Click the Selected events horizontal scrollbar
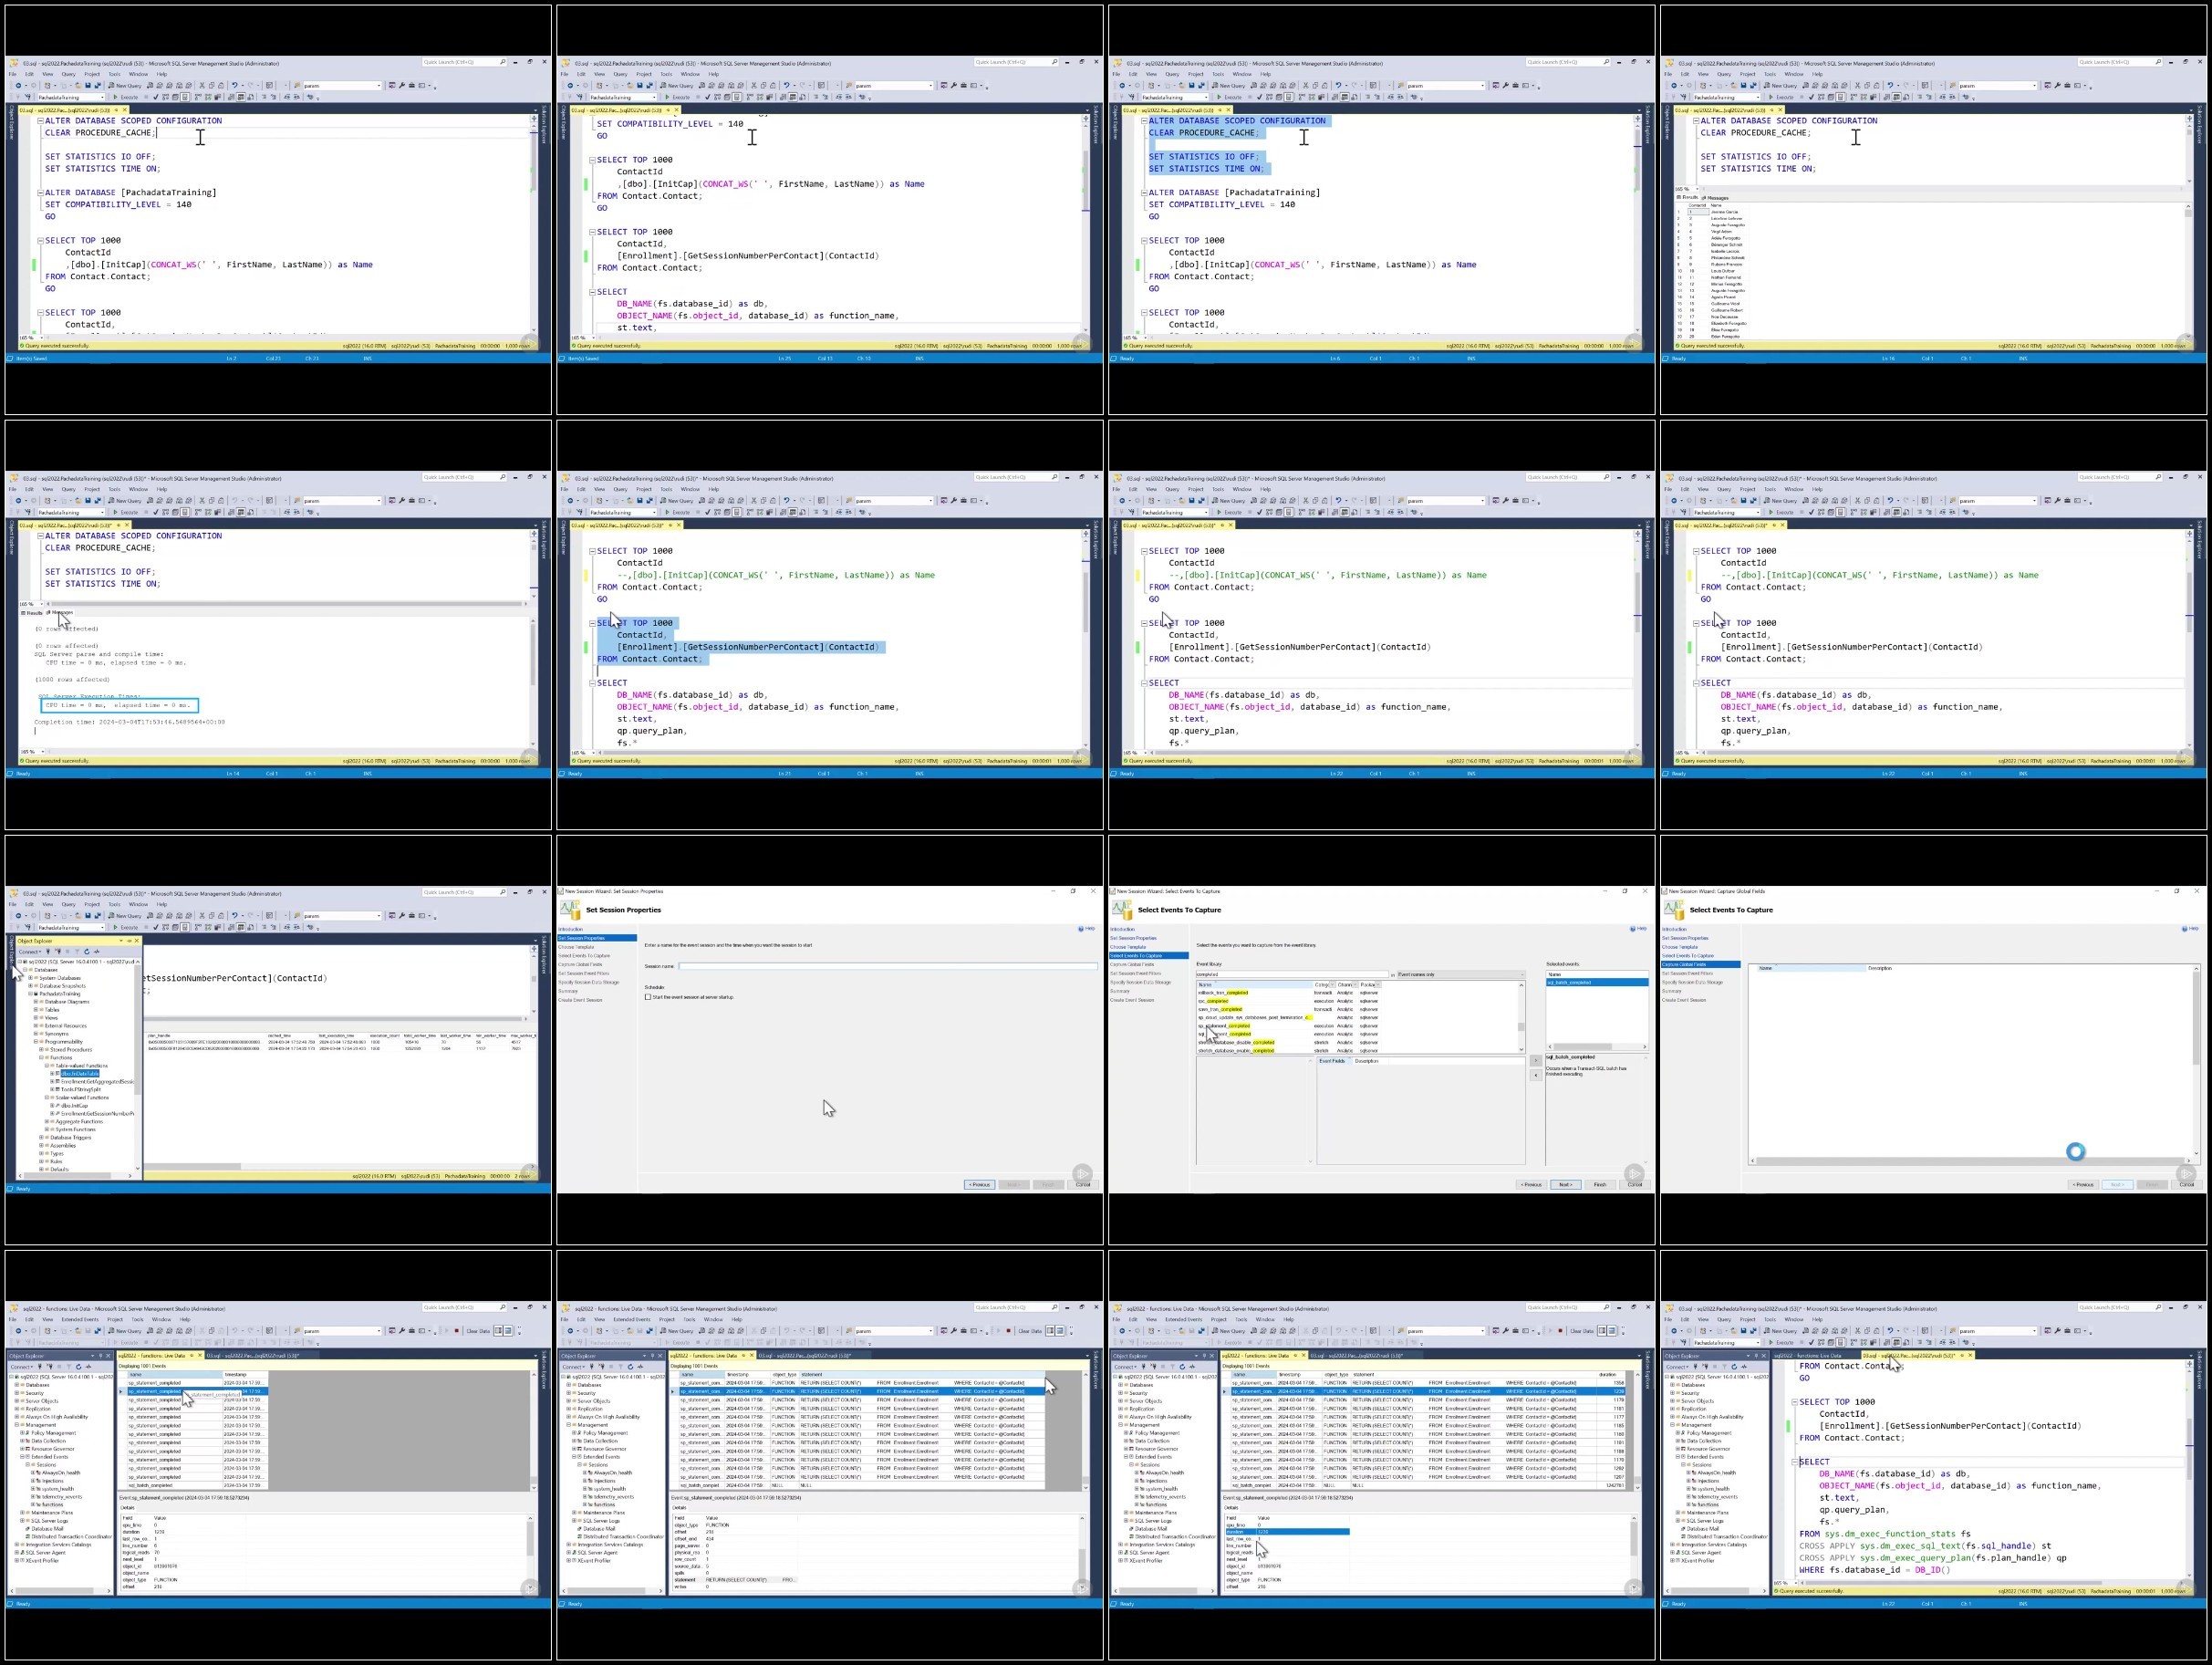This screenshot has height=1665, width=2212. tap(1597, 1047)
